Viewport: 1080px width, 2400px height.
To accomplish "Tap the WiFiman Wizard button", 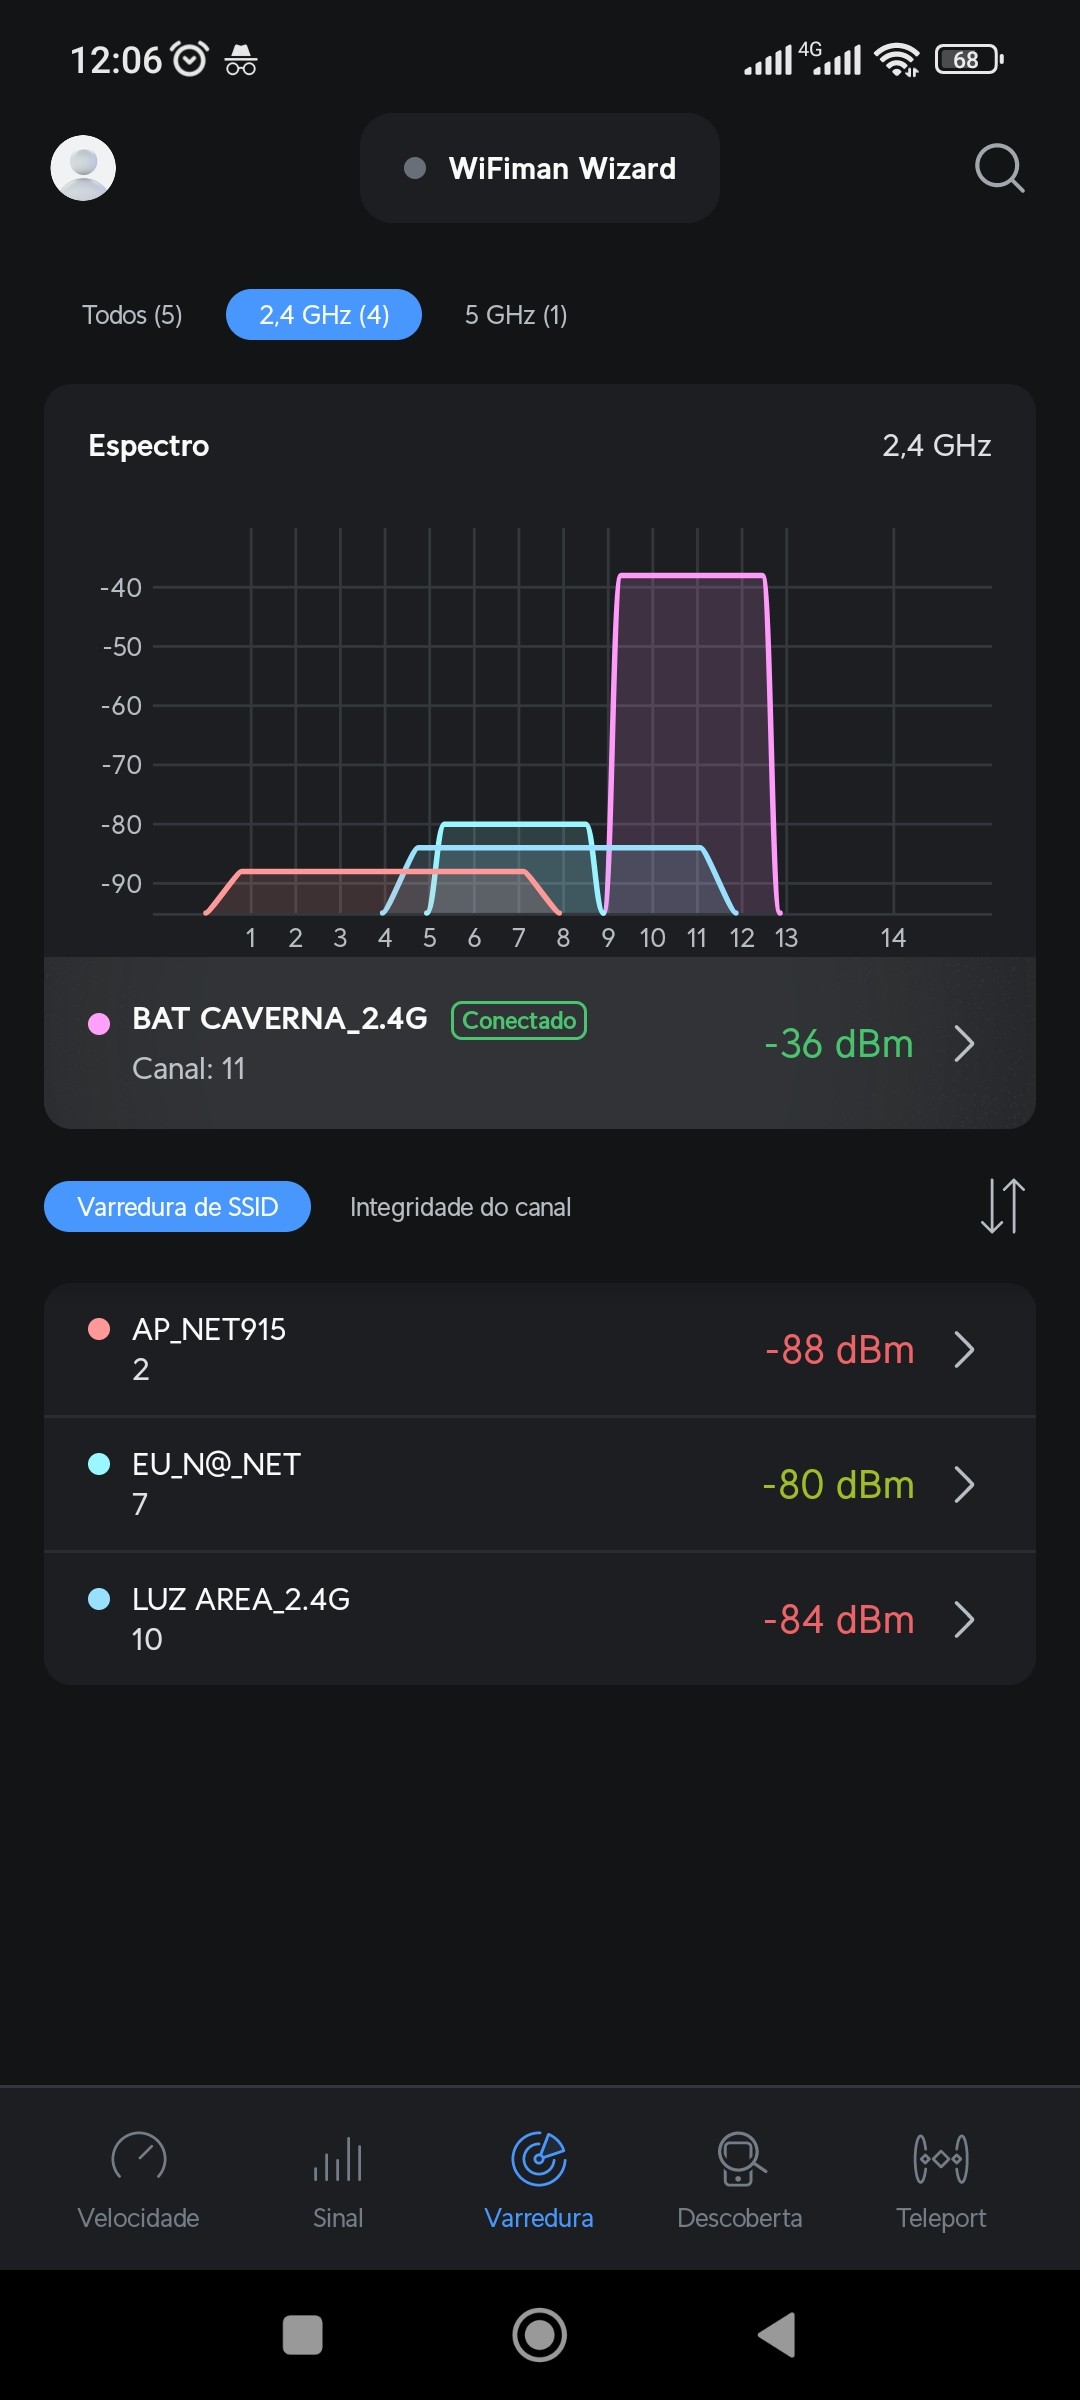I will coord(540,168).
